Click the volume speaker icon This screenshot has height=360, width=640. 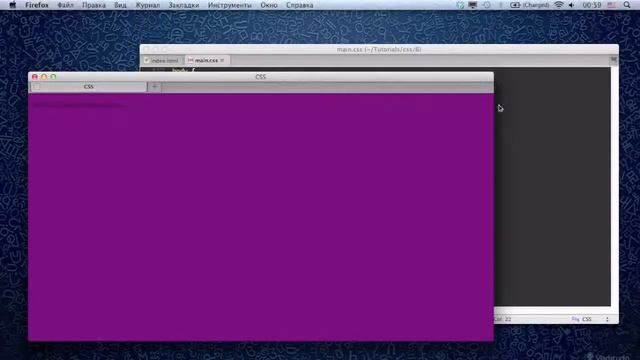click(x=571, y=5)
